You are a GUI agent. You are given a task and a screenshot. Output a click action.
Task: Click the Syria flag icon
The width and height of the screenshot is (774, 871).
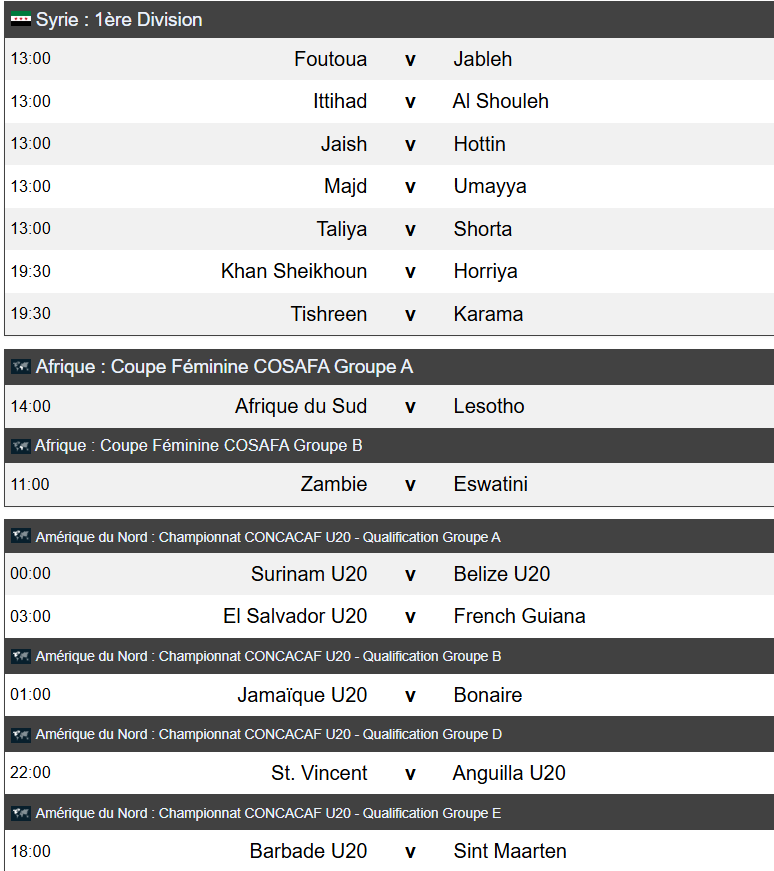tap(21, 19)
